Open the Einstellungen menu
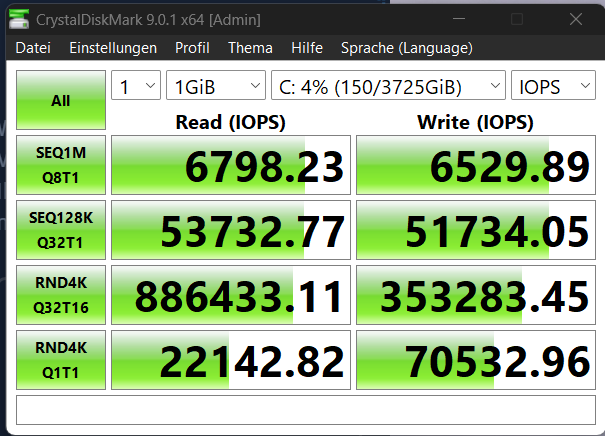Viewport: 605px width, 436px height. coord(113,48)
